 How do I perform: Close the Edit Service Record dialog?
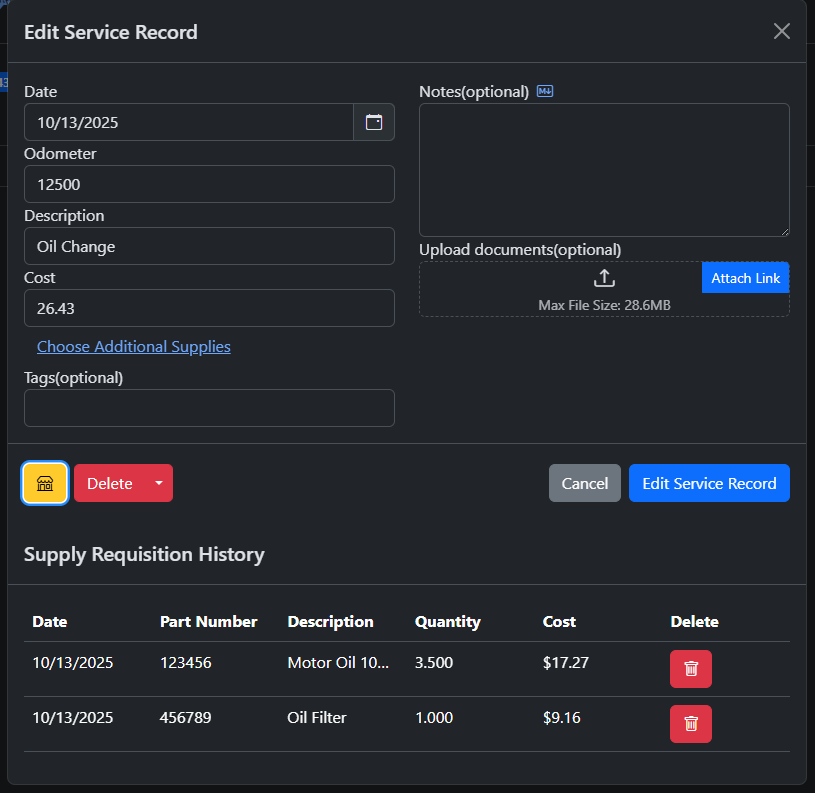(x=781, y=31)
